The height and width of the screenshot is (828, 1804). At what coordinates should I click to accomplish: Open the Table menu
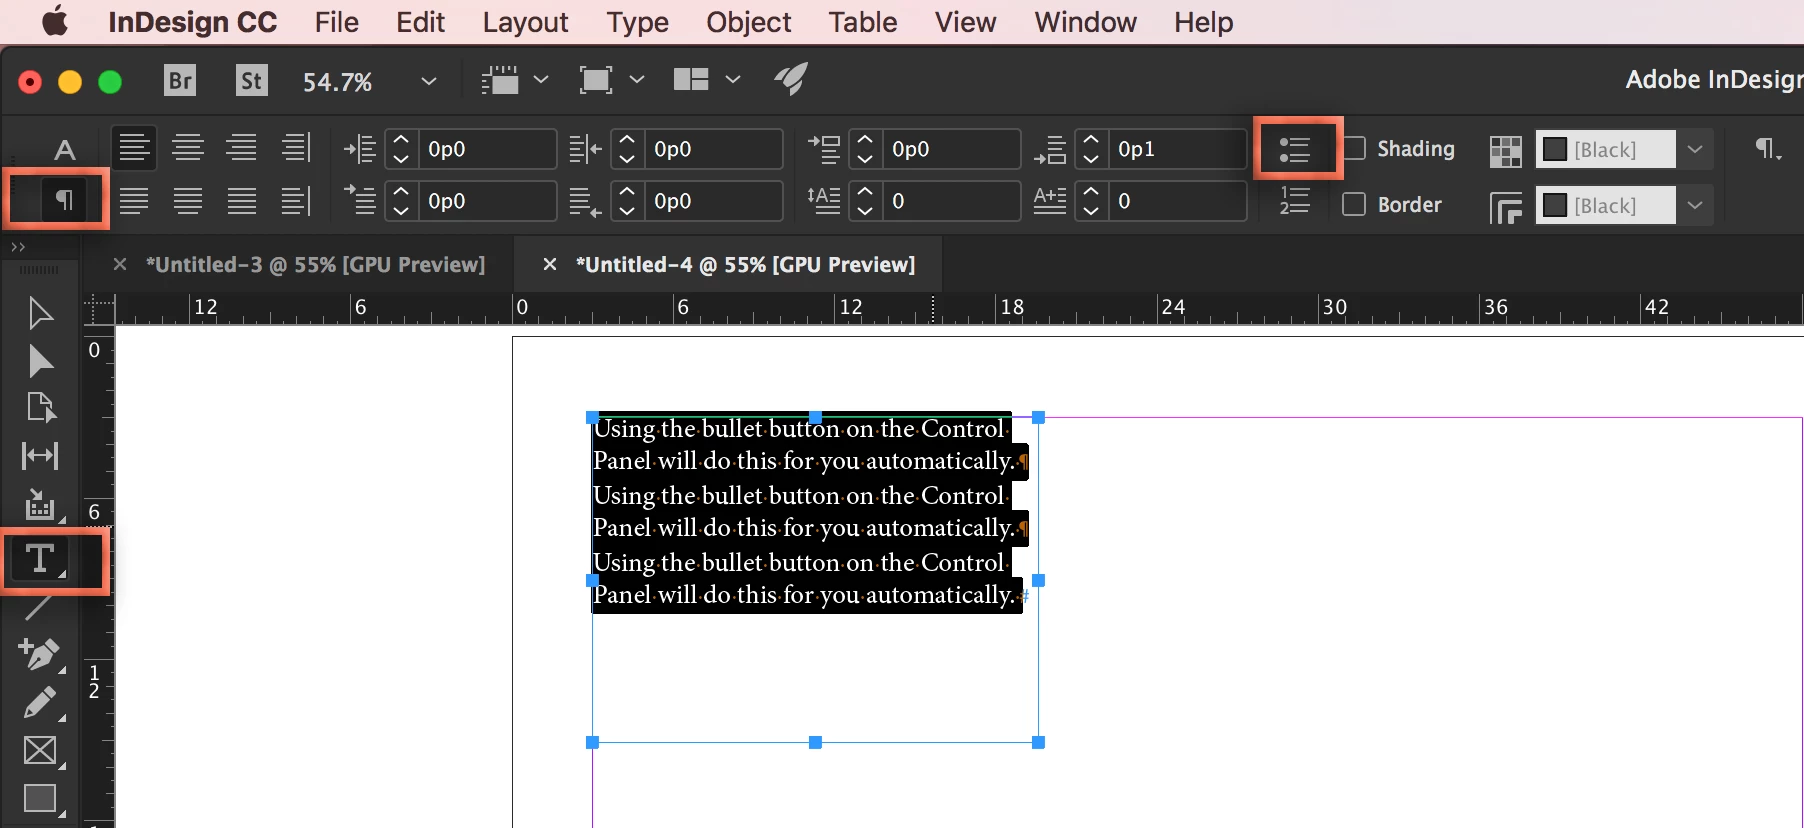pyautogui.click(x=862, y=22)
